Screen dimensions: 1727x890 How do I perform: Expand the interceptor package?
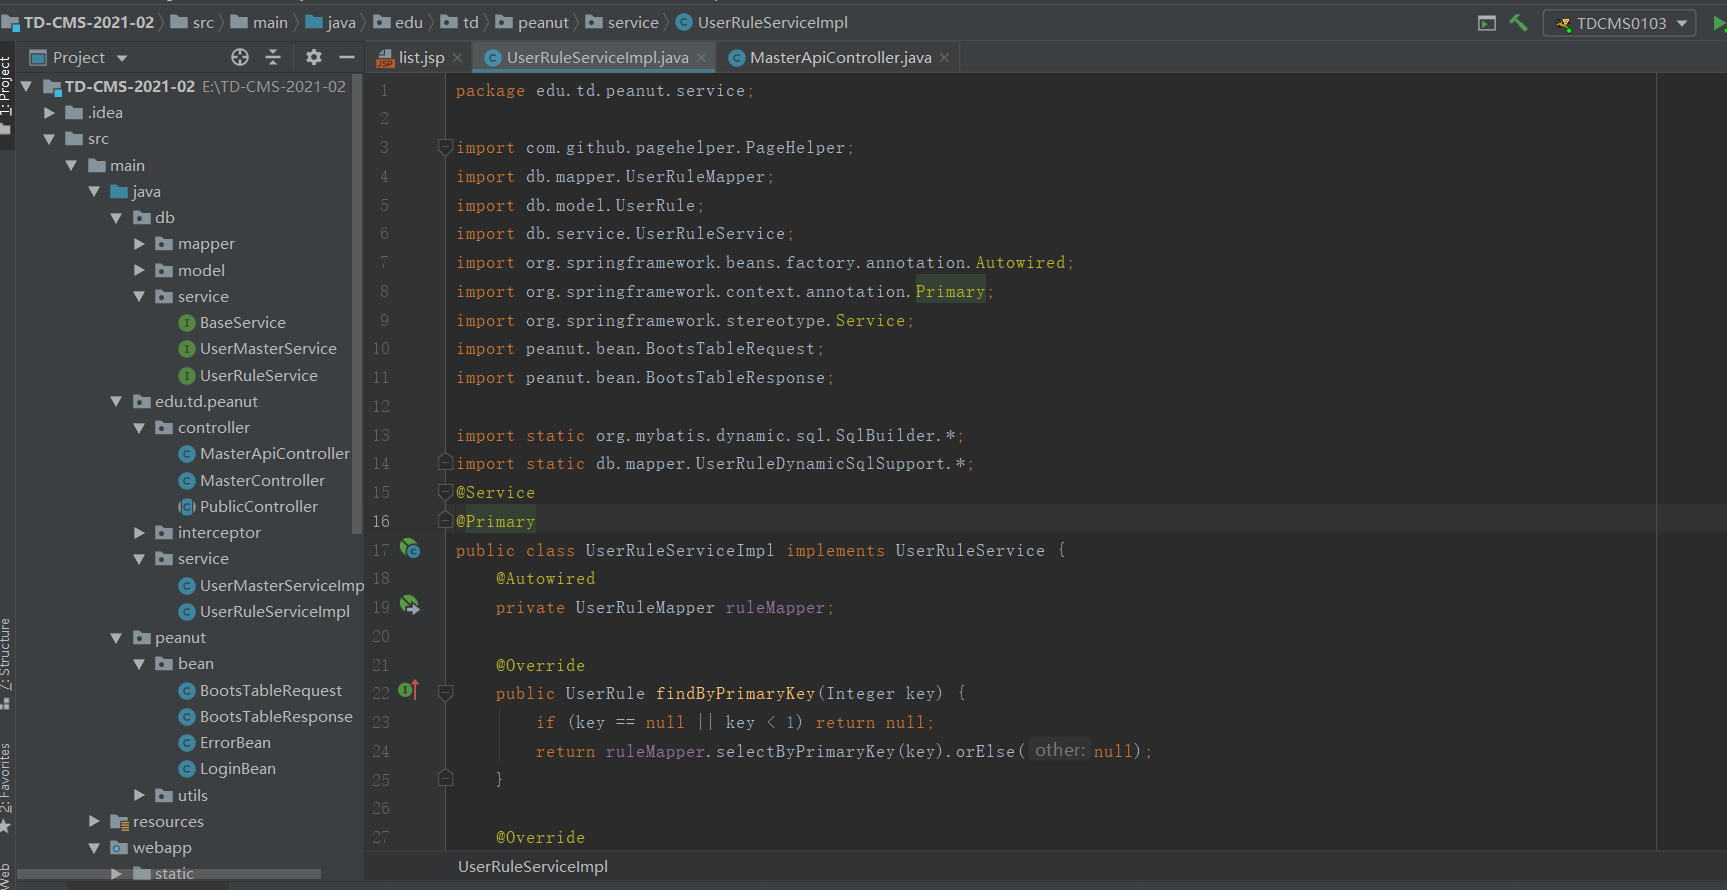pyautogui.click(x=139, y=533)
